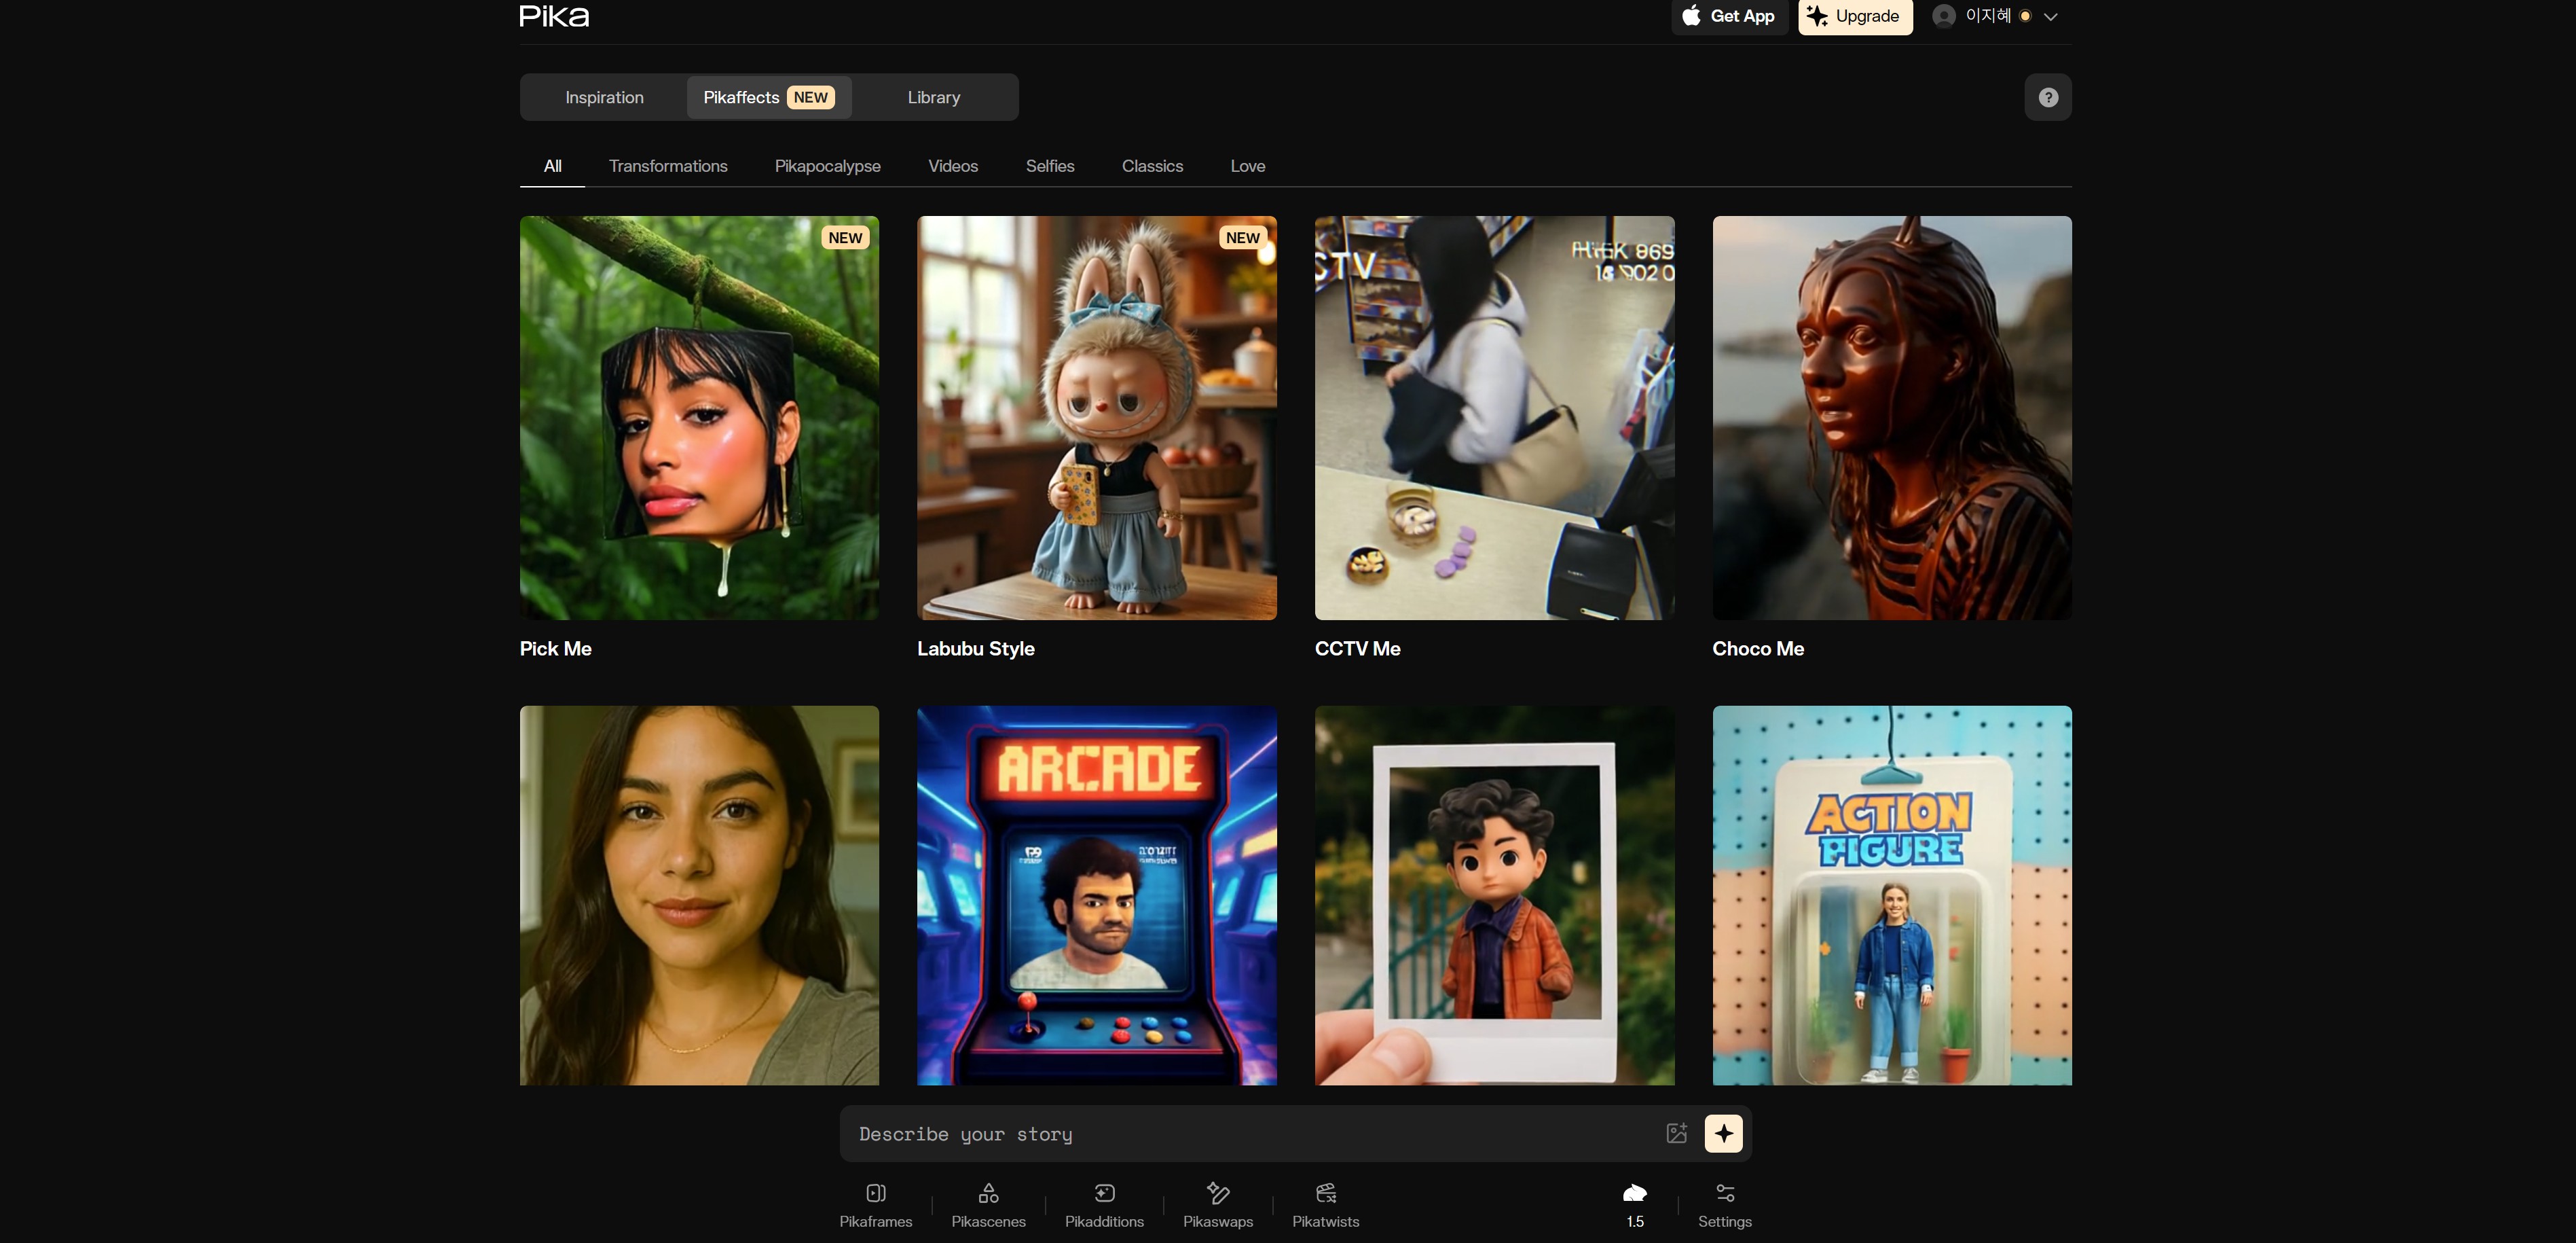Show the Pikapocalypse effects category
This screenshot has height=1243, width=2576.
tap(827, 166)
